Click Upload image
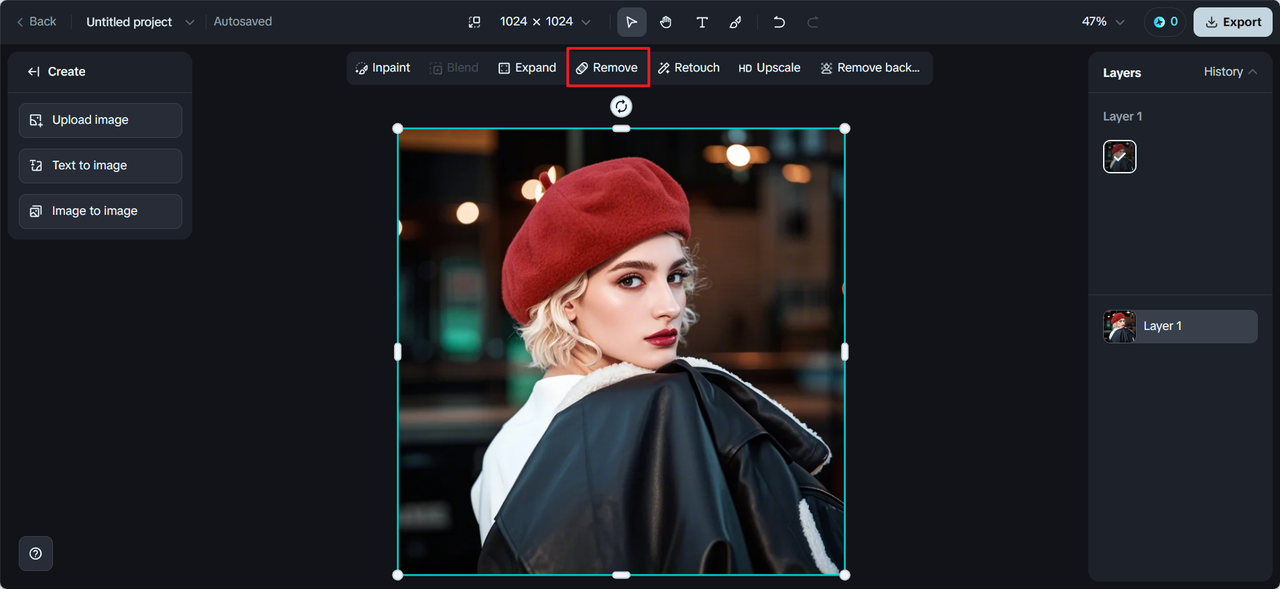The image size is (1280, 589). [x=100, y=120]
